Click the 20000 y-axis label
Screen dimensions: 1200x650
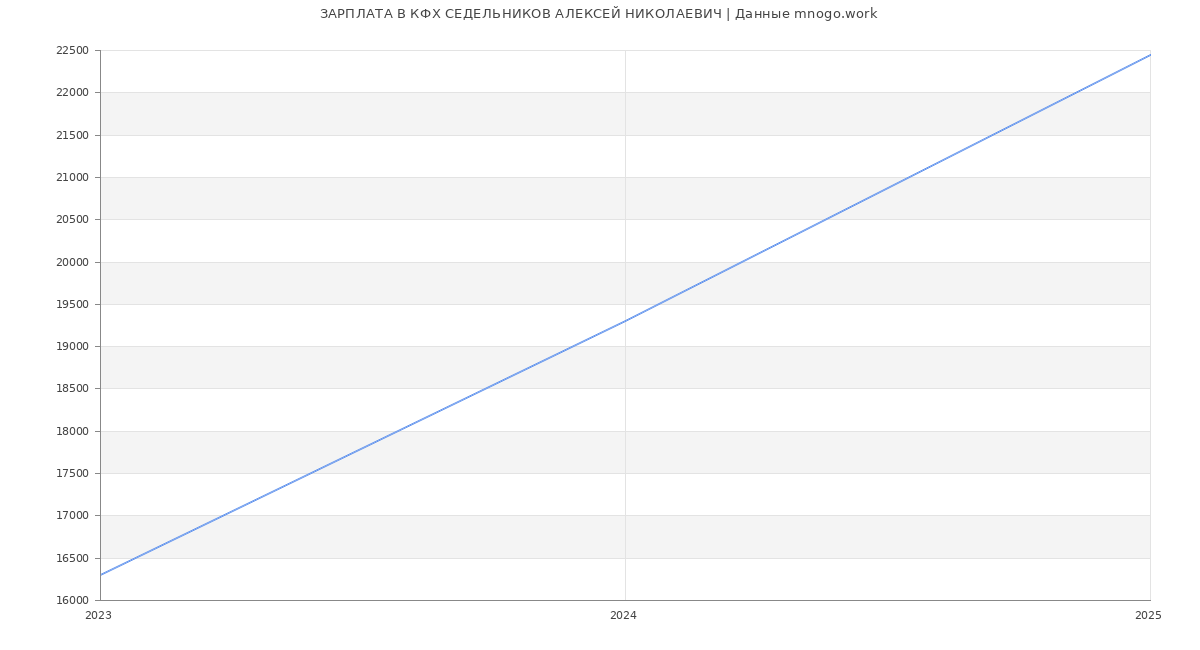[72, 262]
